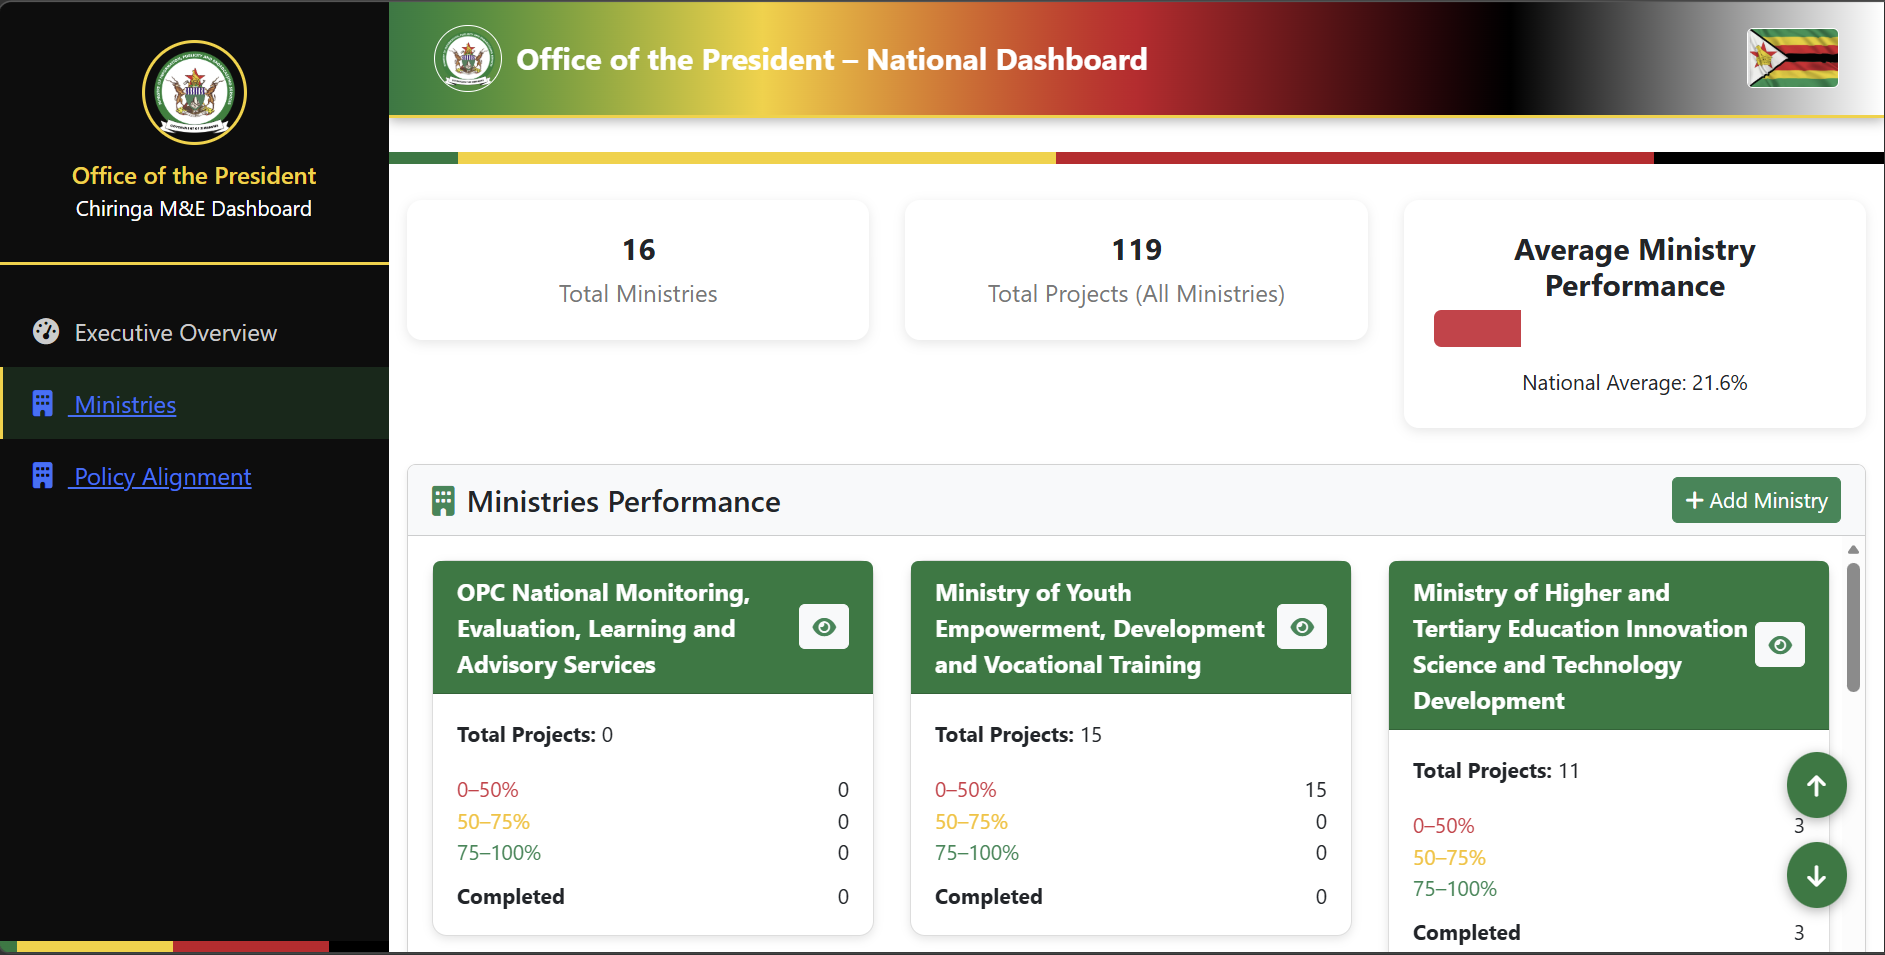Viewport: 1885px width, 955px height.
Task: Click the coat of arms in the header banner
Action: (466, 59)
